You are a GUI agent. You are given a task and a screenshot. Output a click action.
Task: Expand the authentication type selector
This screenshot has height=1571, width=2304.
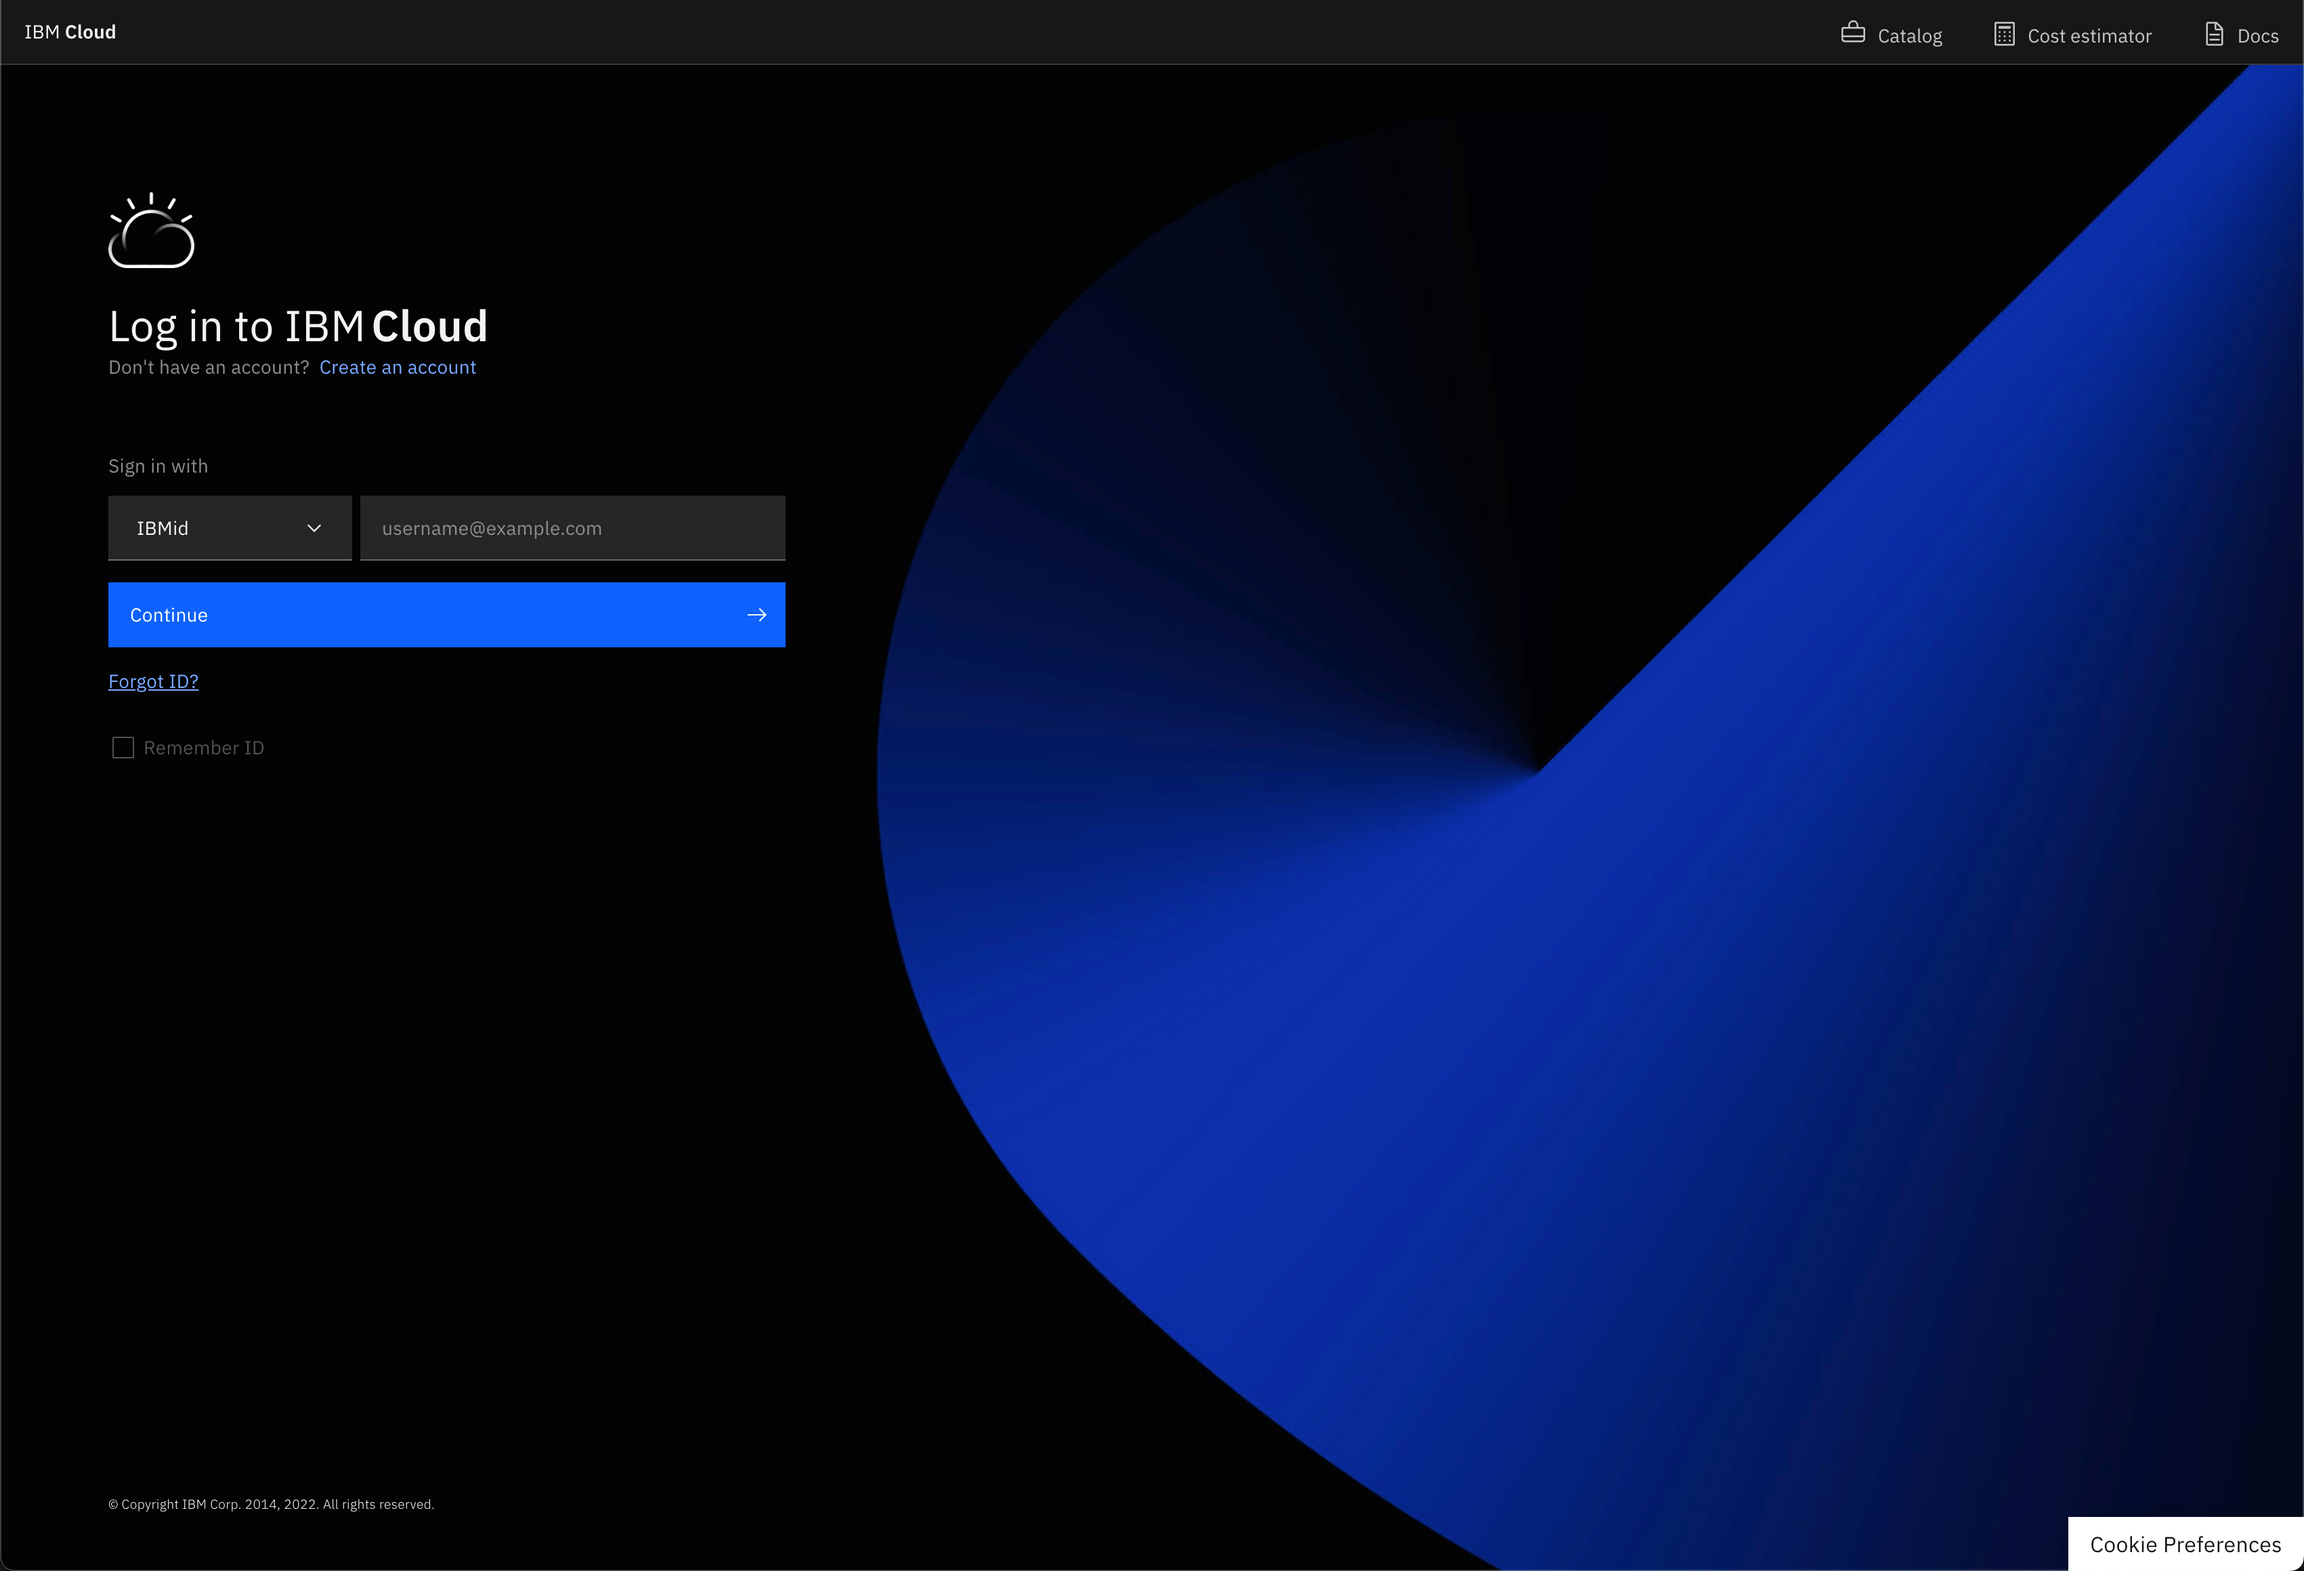(x=229, y=528)
